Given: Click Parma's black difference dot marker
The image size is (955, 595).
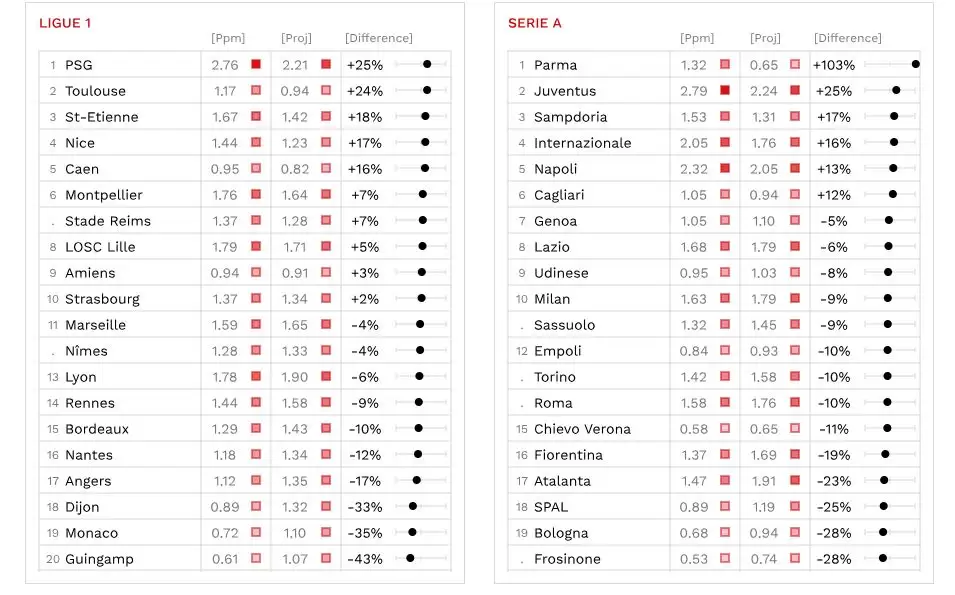Looking at the screenshot, I should [x=915, y=64].
